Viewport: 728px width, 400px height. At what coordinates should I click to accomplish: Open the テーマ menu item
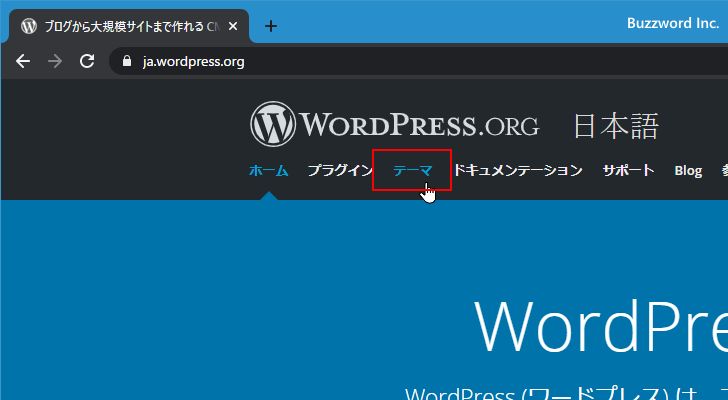click(x=412, y=170)
